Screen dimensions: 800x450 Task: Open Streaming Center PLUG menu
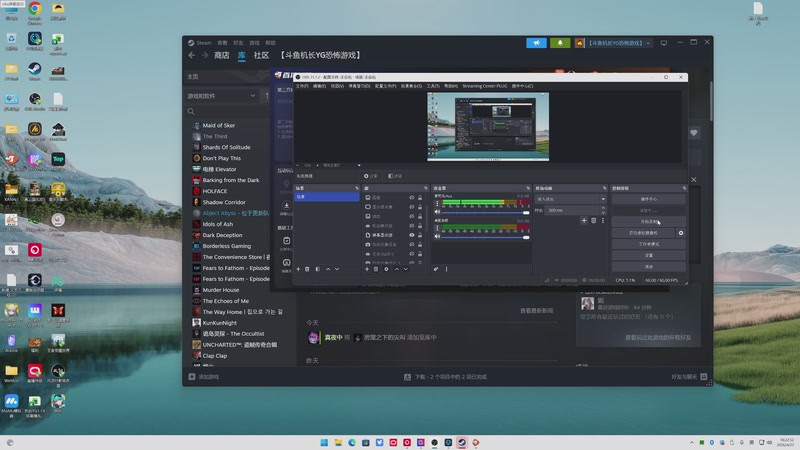[485, 86]
